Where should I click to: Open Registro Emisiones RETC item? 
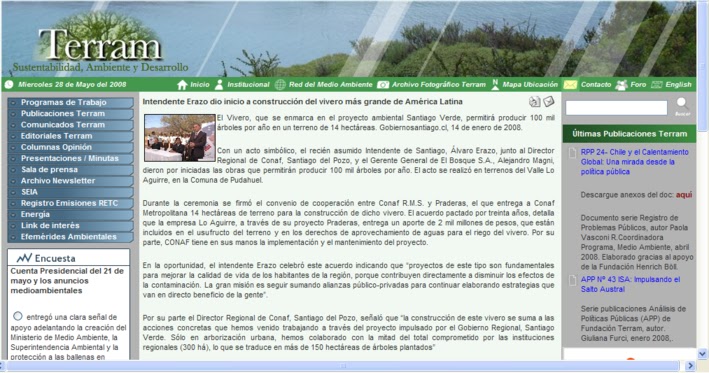[71, 203]
